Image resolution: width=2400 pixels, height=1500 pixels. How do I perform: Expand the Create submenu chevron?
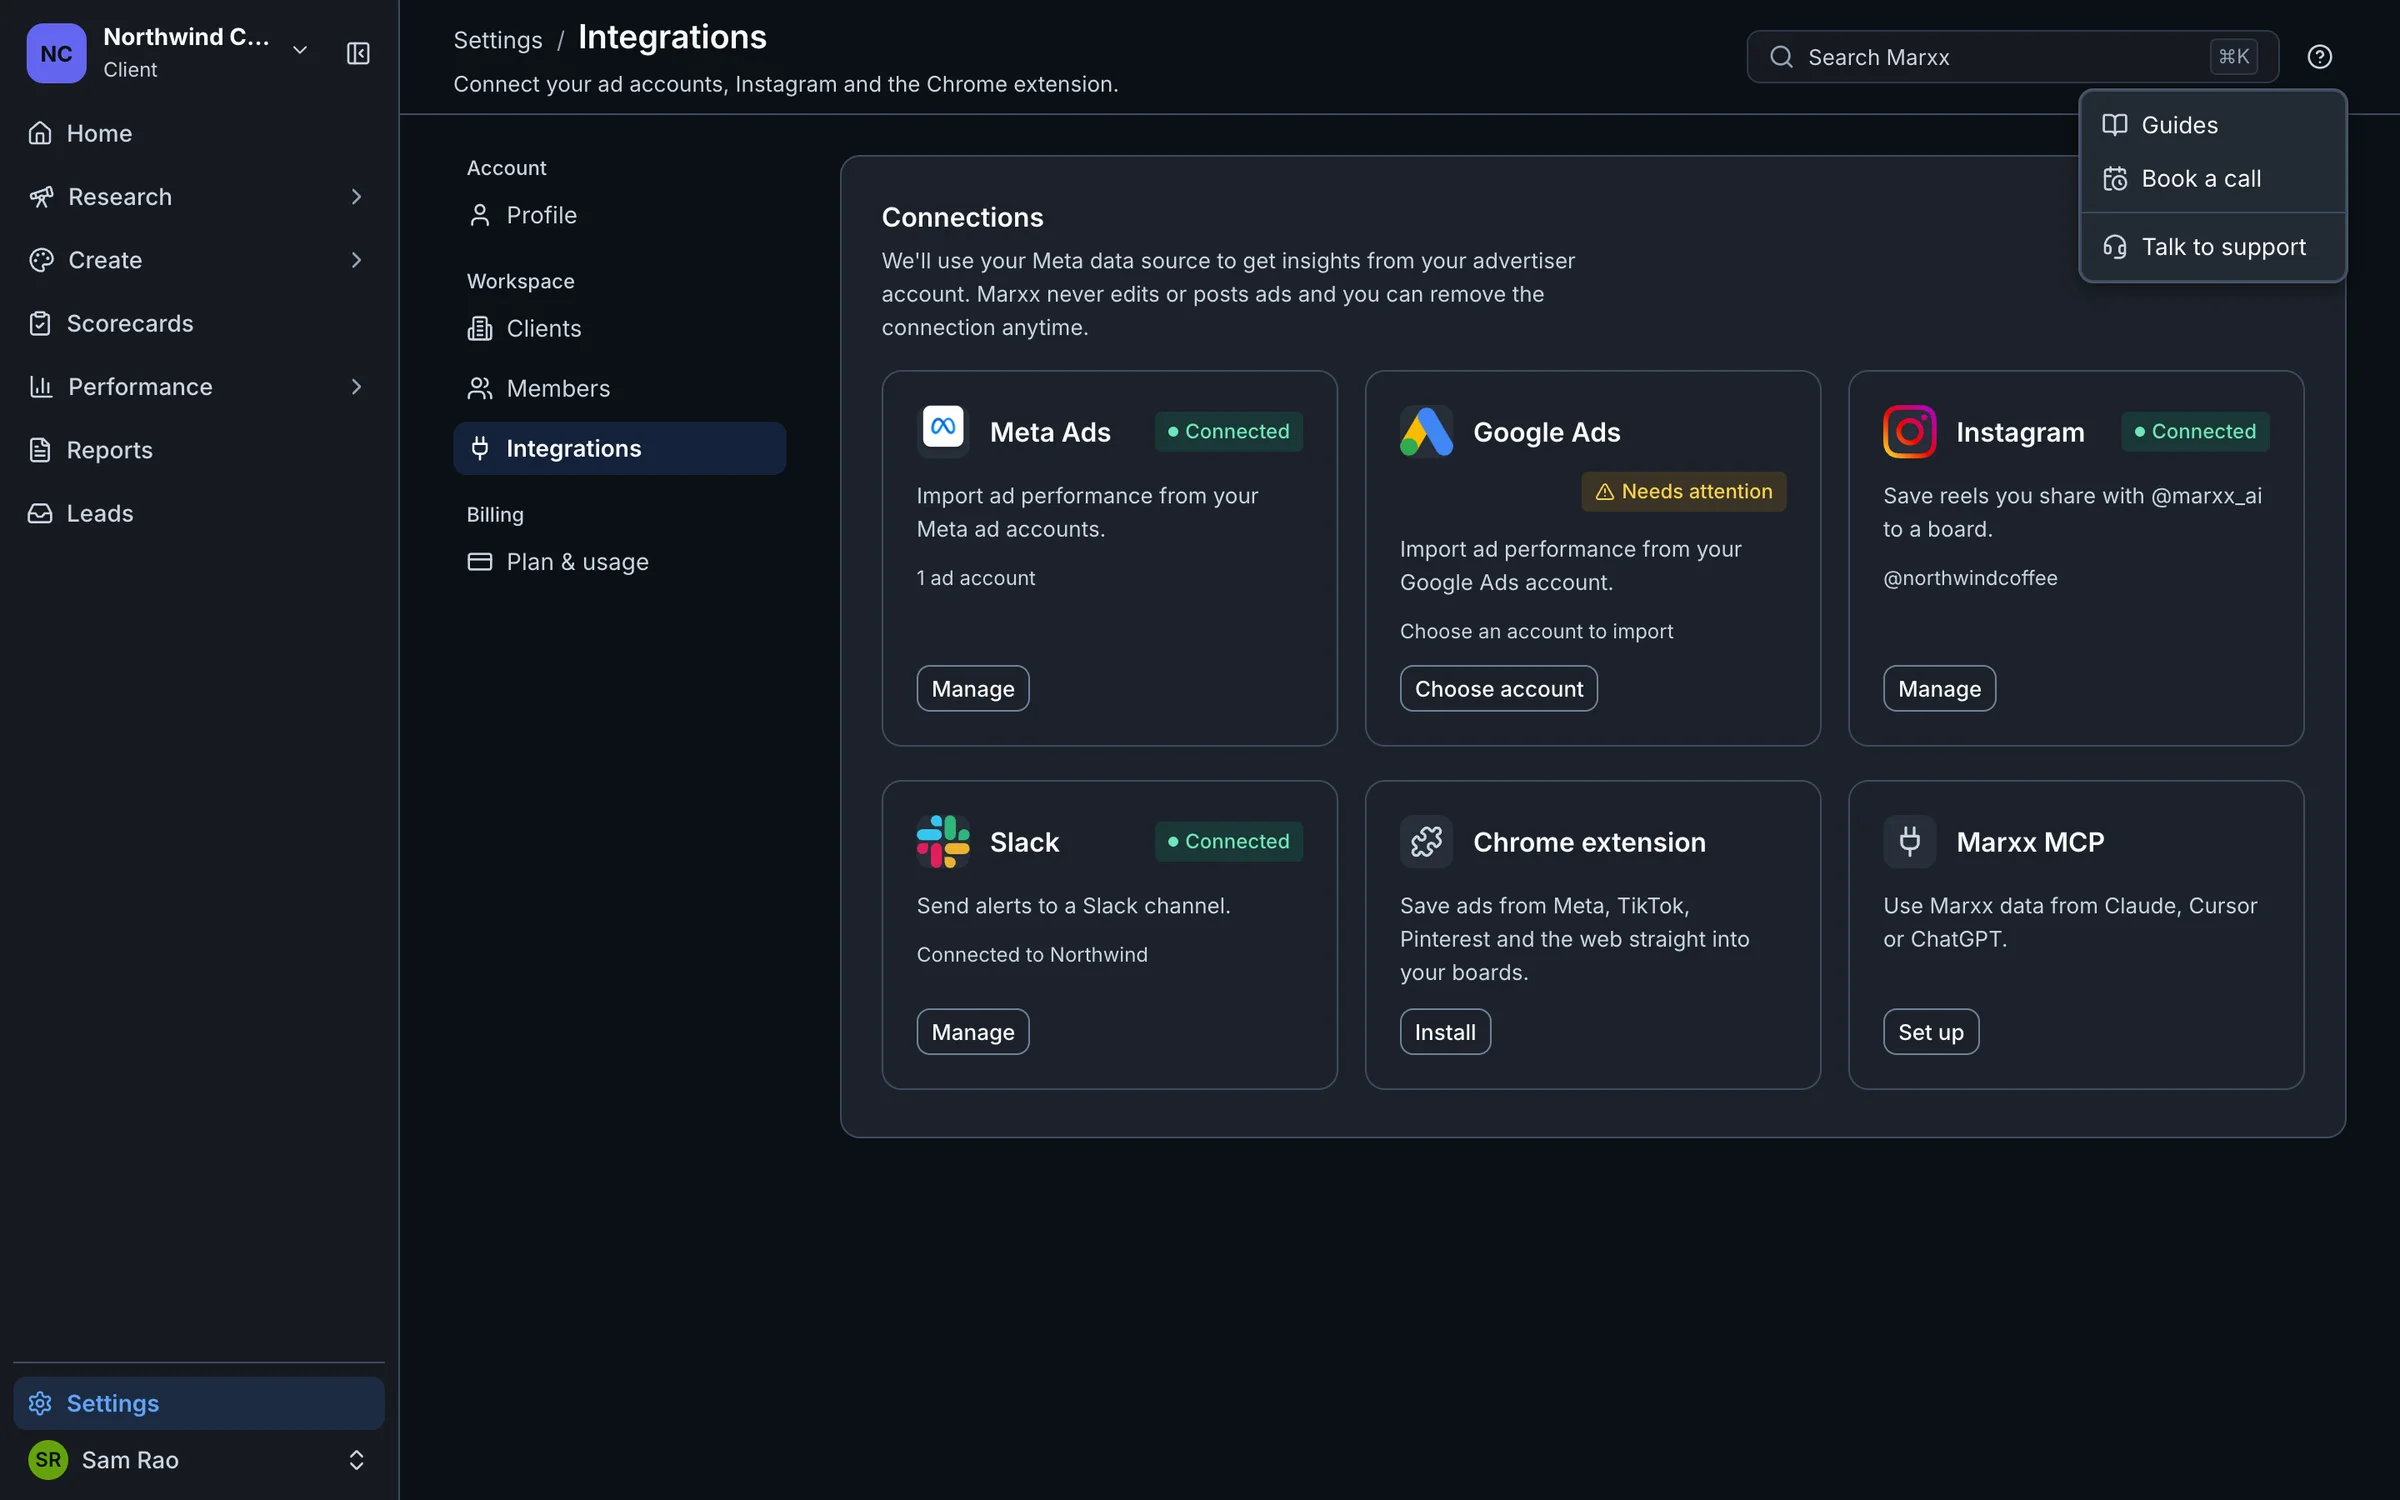click(356, 260)
